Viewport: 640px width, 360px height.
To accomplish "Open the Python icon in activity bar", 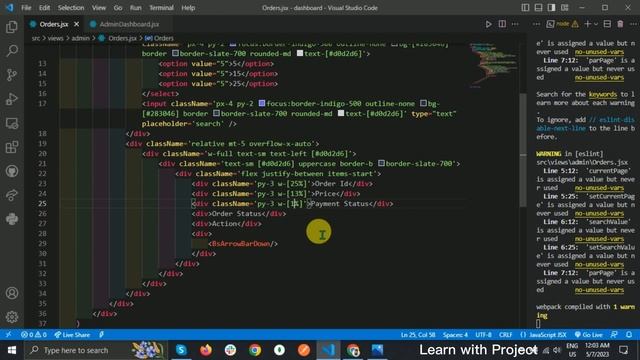I will coord(12,219).
